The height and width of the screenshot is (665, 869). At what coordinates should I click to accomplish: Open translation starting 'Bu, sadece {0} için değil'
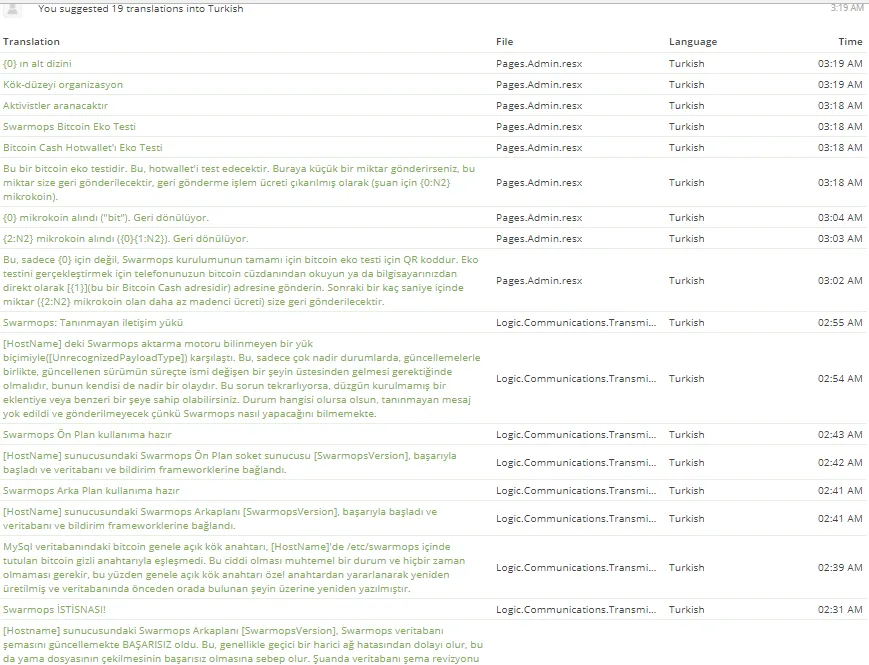point(241,280)
